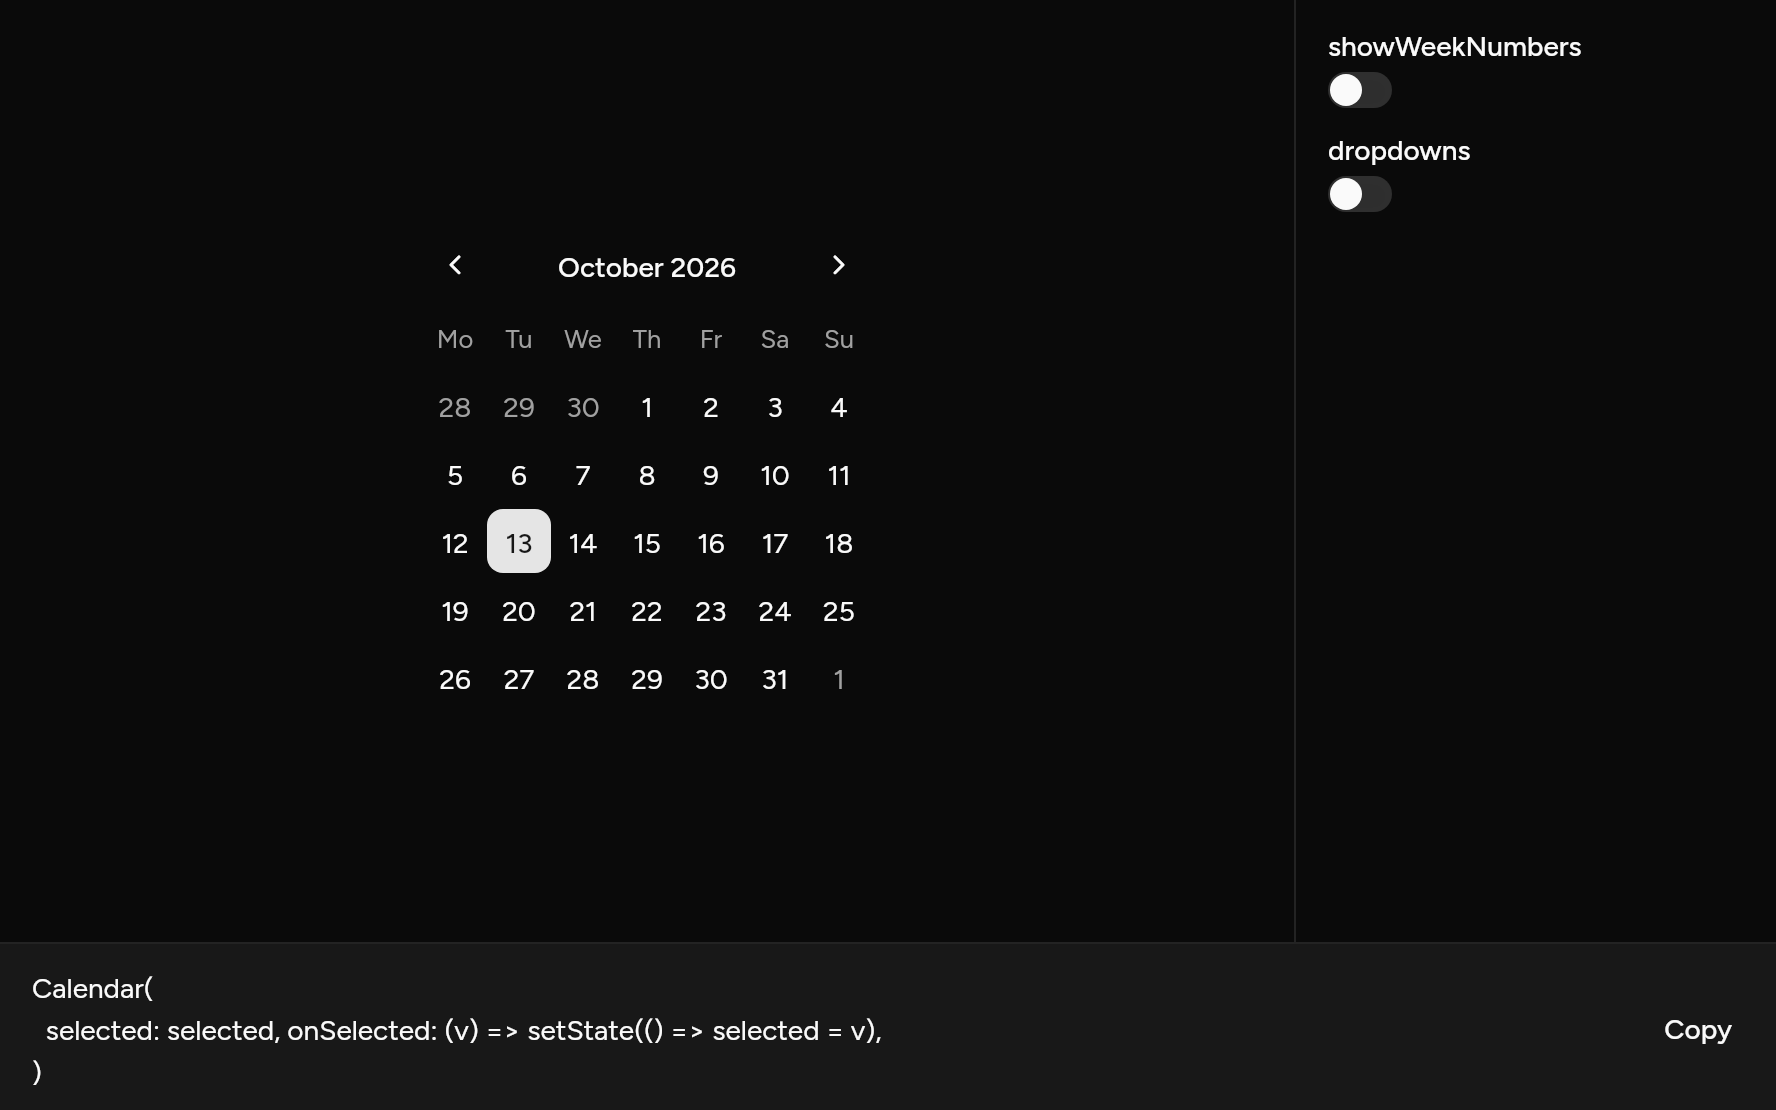The image size is (1776, 1110).
Task: Click the showWeekNumbers label
Action: pos(1454,47)
